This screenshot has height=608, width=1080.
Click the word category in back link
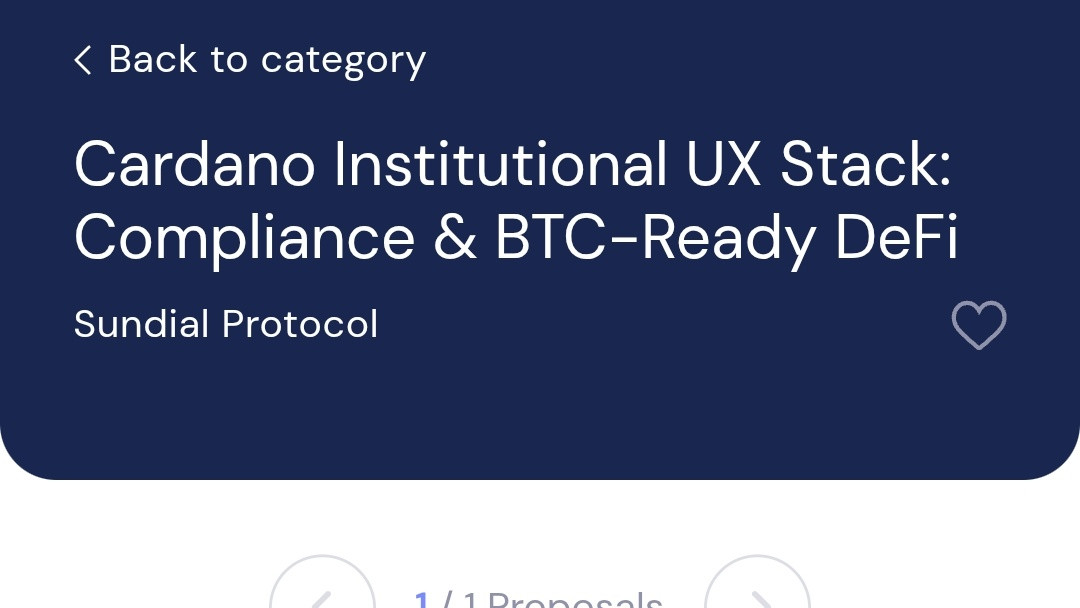[344, 61]
